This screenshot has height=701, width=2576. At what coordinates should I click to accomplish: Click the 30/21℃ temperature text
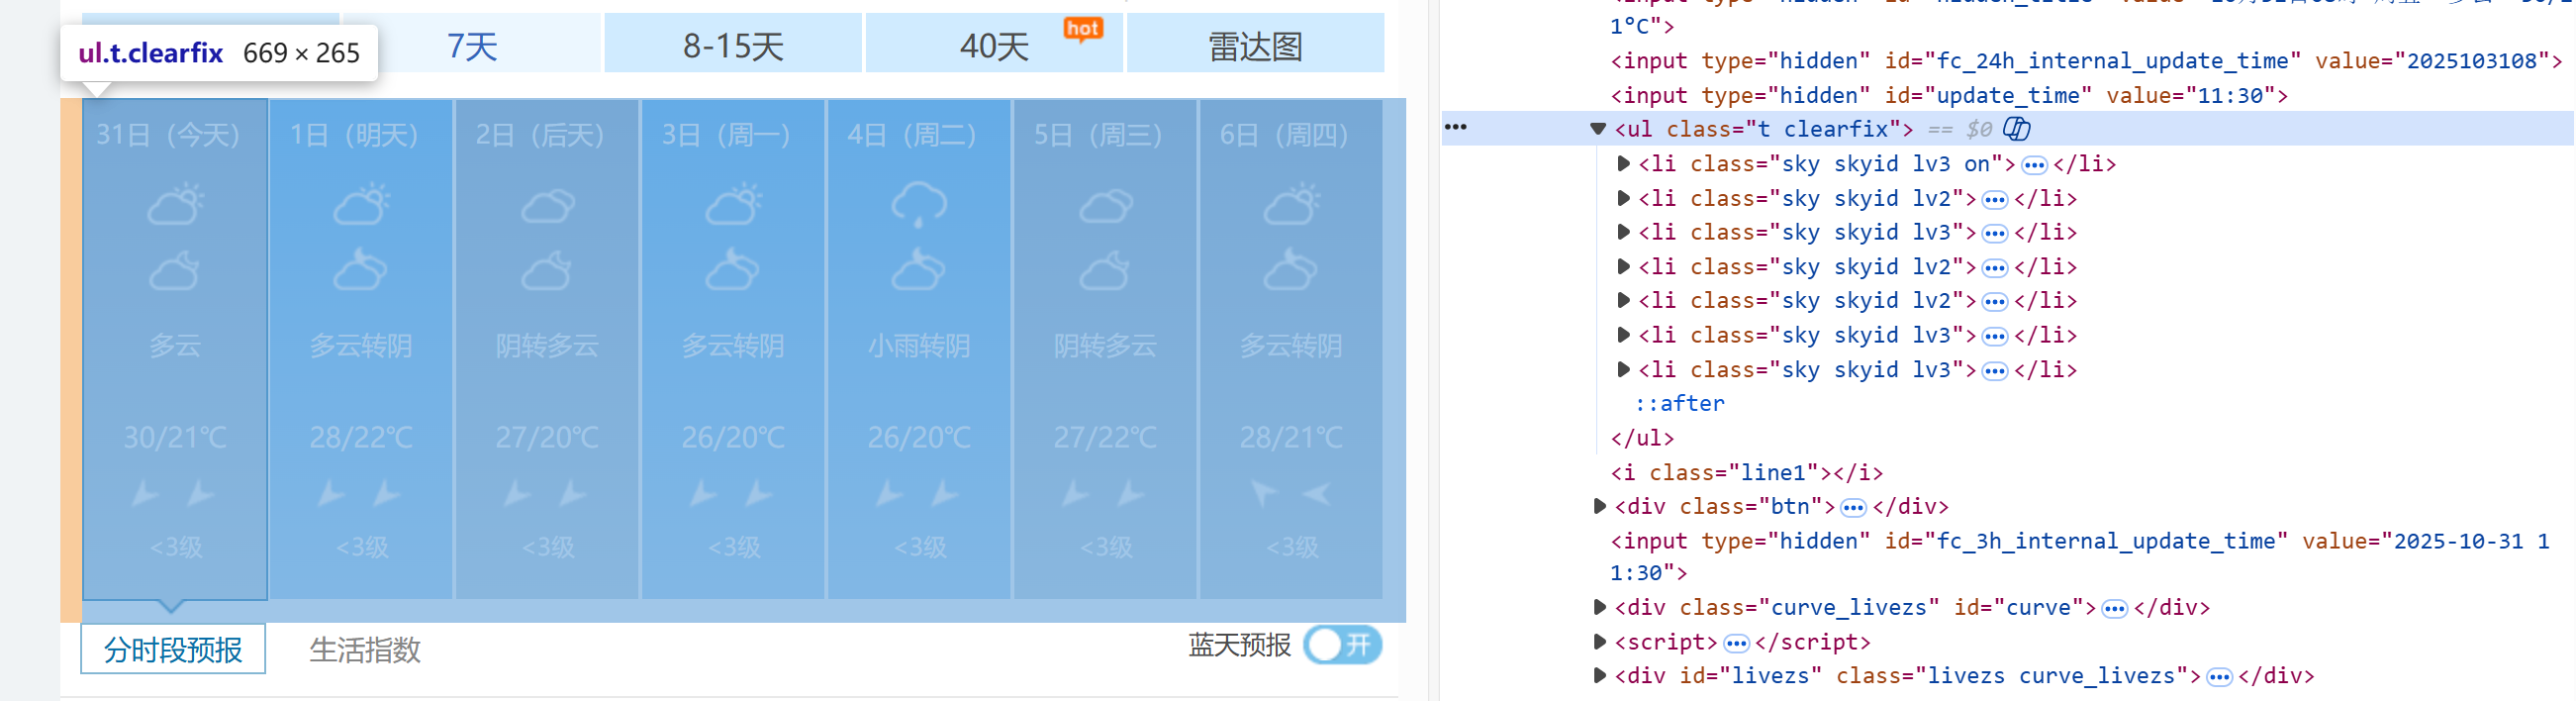(175, 437)
